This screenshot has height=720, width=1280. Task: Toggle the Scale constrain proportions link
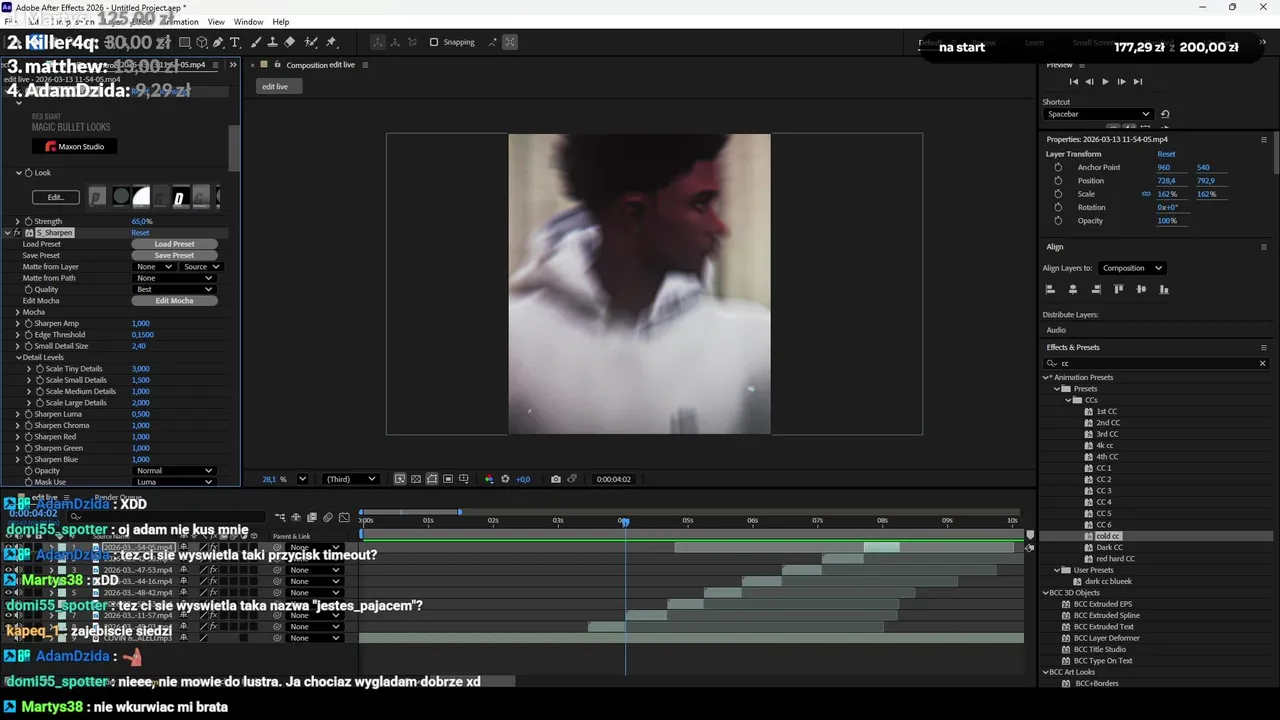pyautogui.click(x=1146, y=194)
